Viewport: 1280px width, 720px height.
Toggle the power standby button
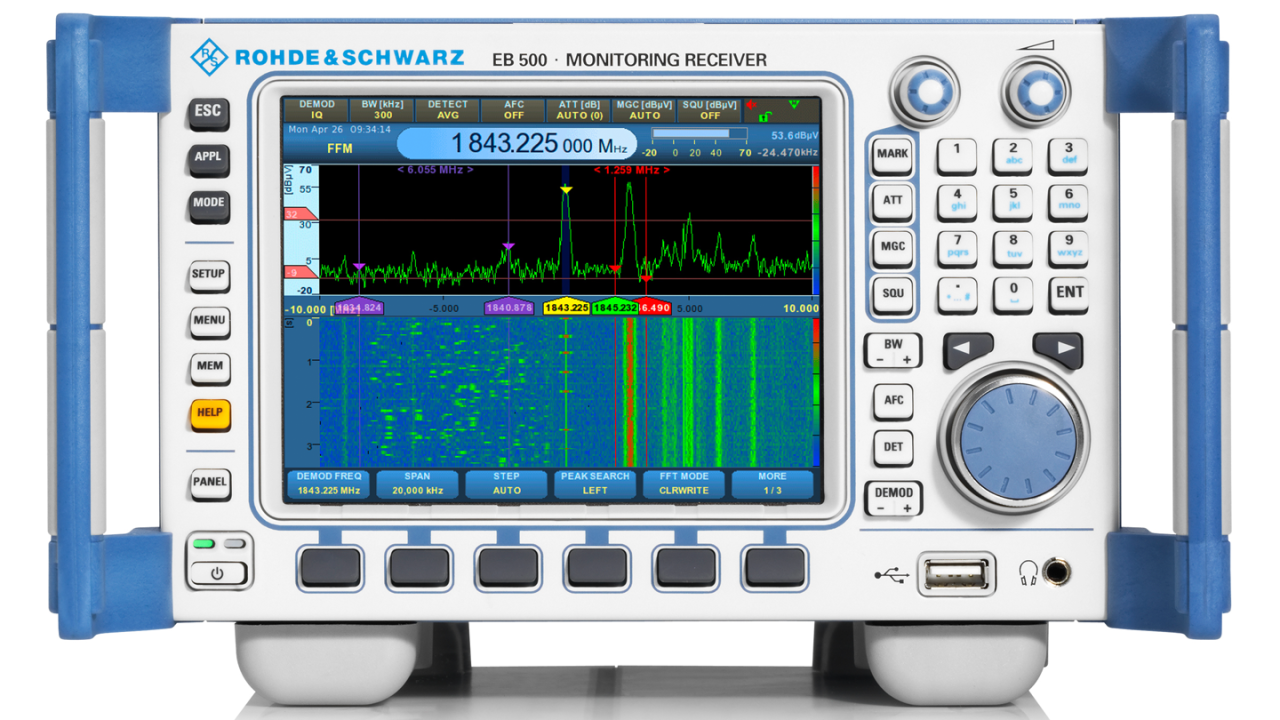219,574
